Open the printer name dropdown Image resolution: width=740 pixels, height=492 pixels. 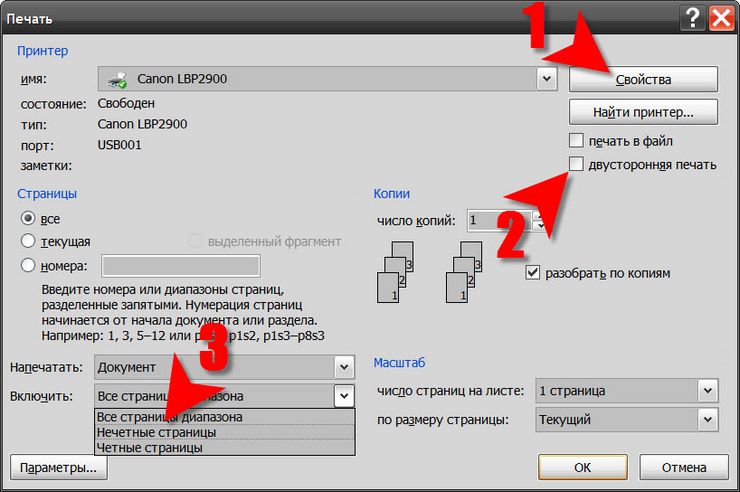pos(547,79)
